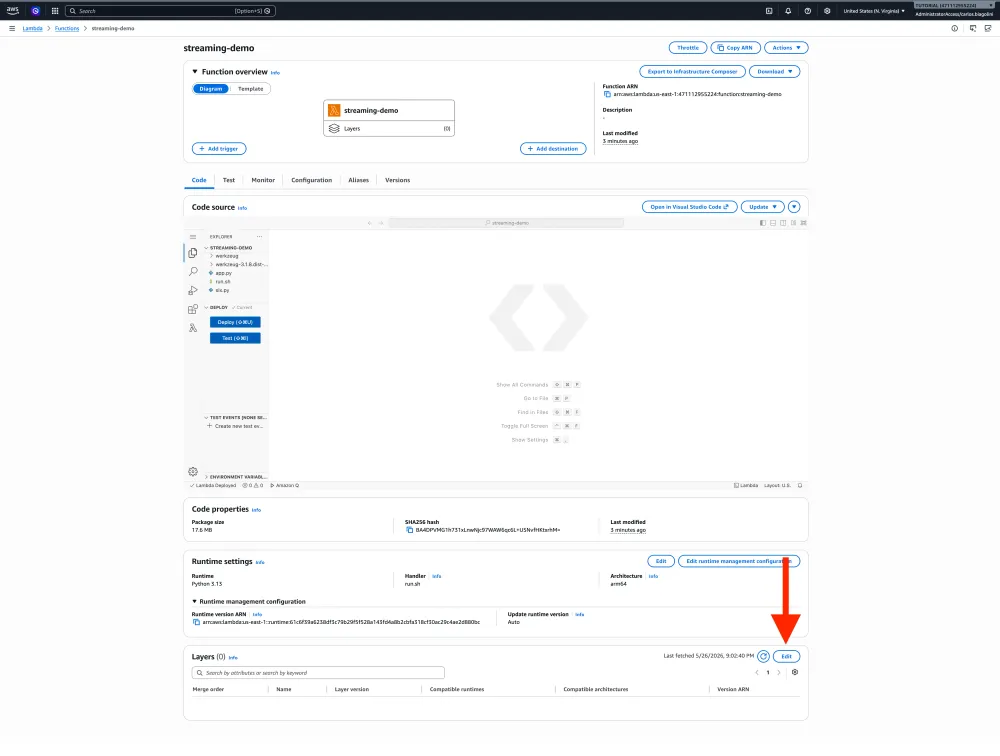Image resolution: width=1000 pixels, height=756 pixels.
Task: Click Open in Visual Studio Code
Action: 689,207
